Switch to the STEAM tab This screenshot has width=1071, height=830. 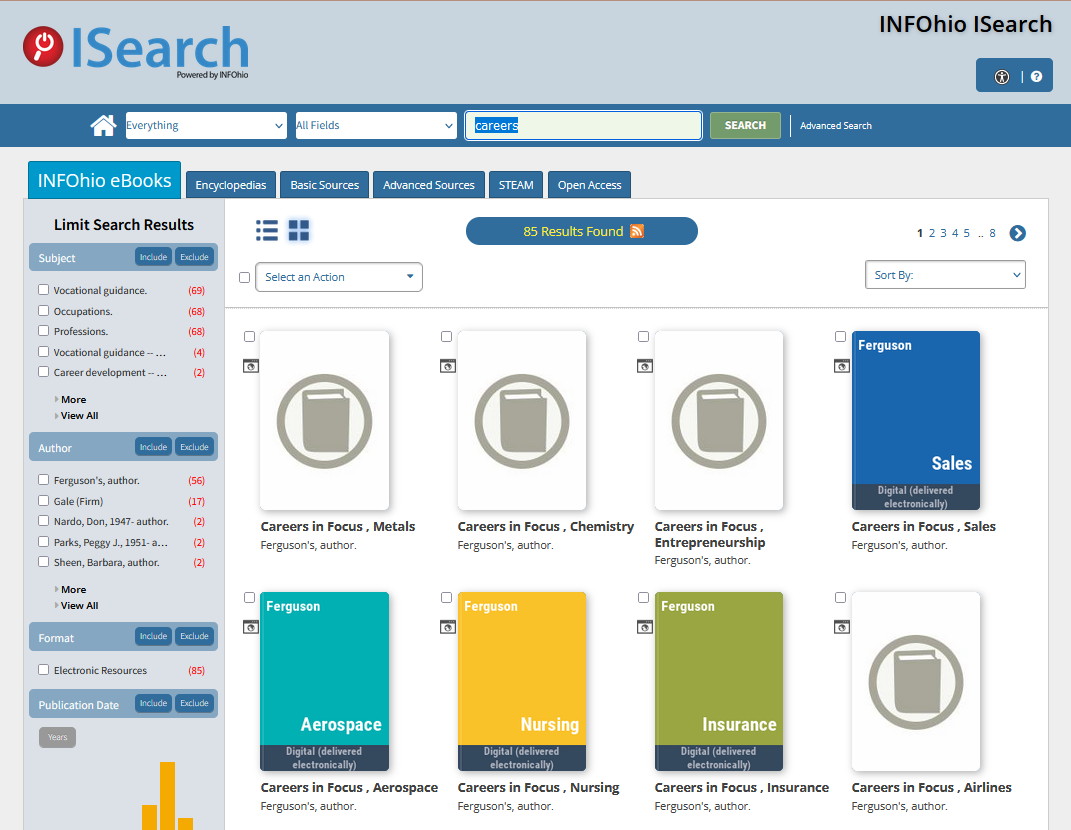coord(516,185)
